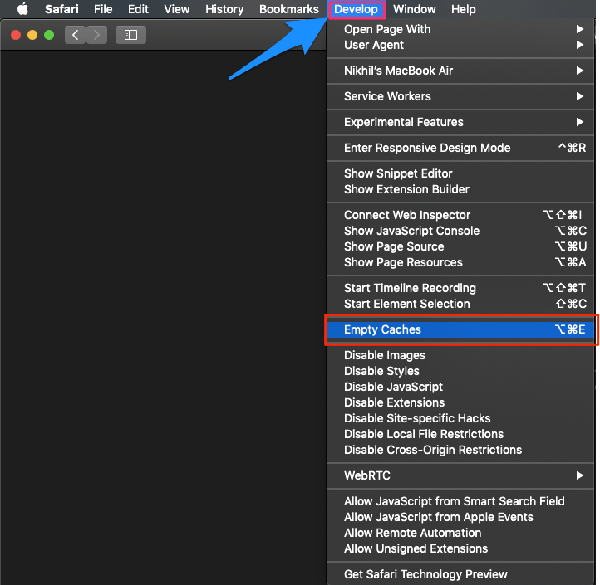The height and width of the screenshot is (585, 600).
Task: Toggle Allow JavaScript from Apple Events
Action: (x=461, y=517)
